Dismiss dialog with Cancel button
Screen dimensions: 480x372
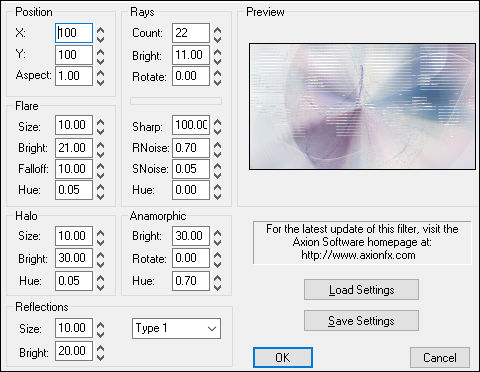pos(440,358)
